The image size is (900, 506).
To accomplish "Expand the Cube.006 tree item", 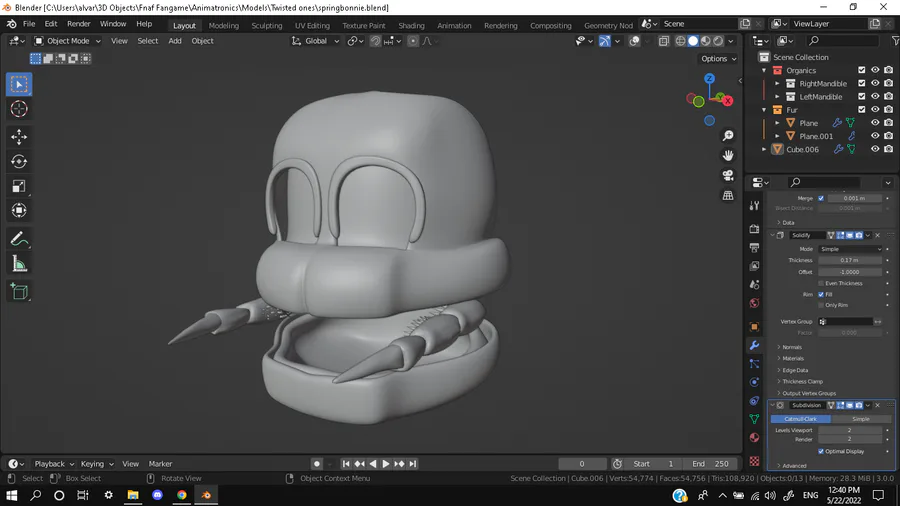I will pyautogui.click(x=766, y=149).
